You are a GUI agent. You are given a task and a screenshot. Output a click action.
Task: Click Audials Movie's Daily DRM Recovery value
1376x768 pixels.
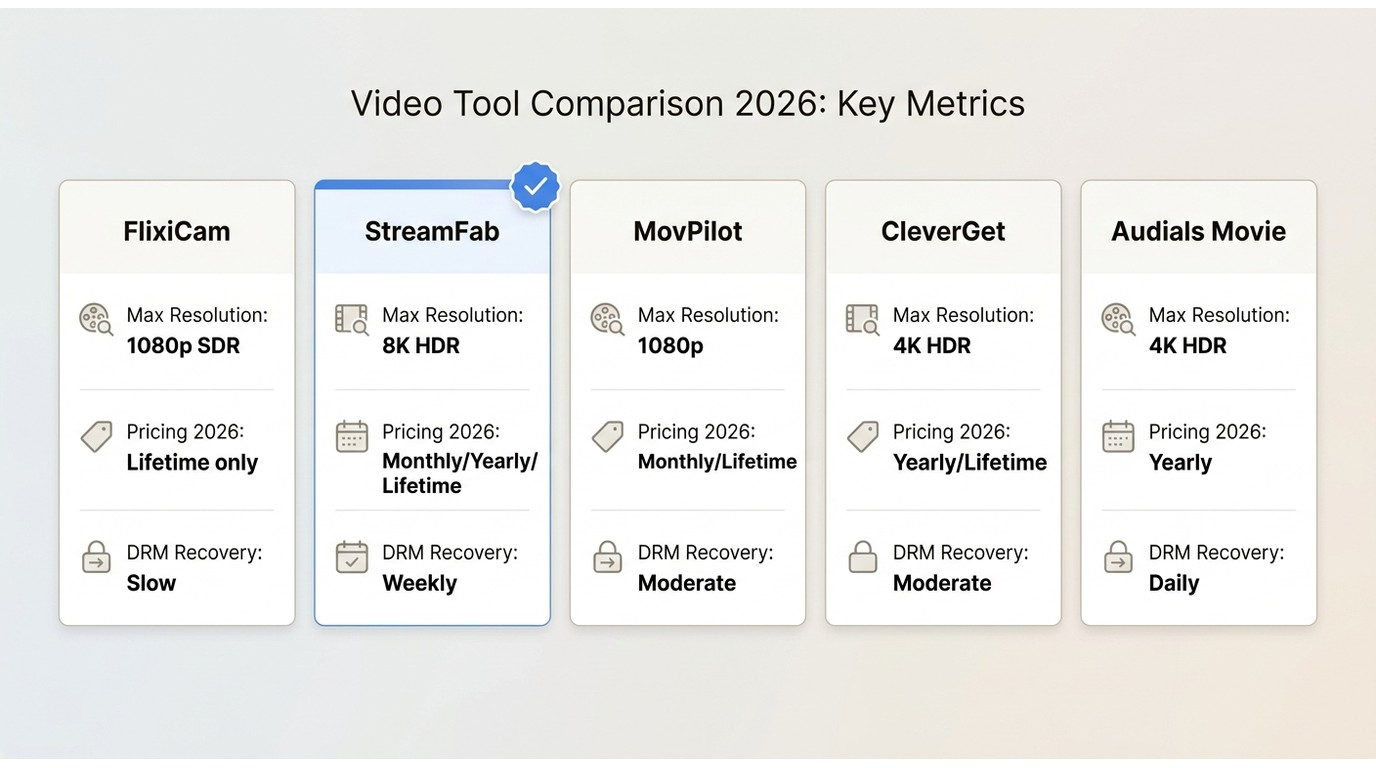(1174, 583)
